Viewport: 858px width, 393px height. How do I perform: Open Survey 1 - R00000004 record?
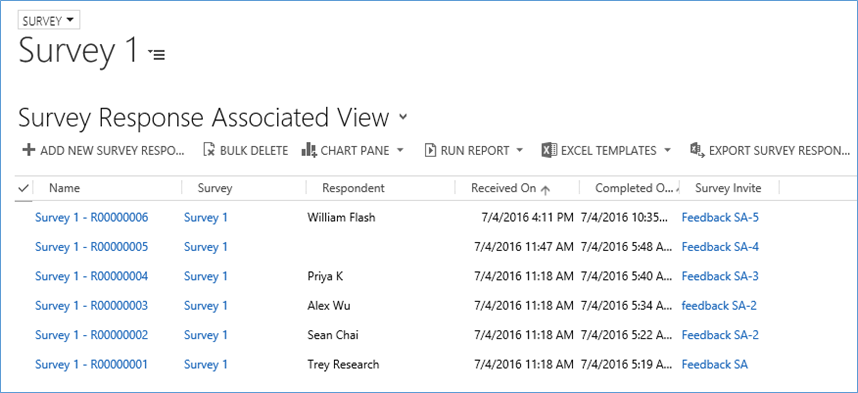91,276
